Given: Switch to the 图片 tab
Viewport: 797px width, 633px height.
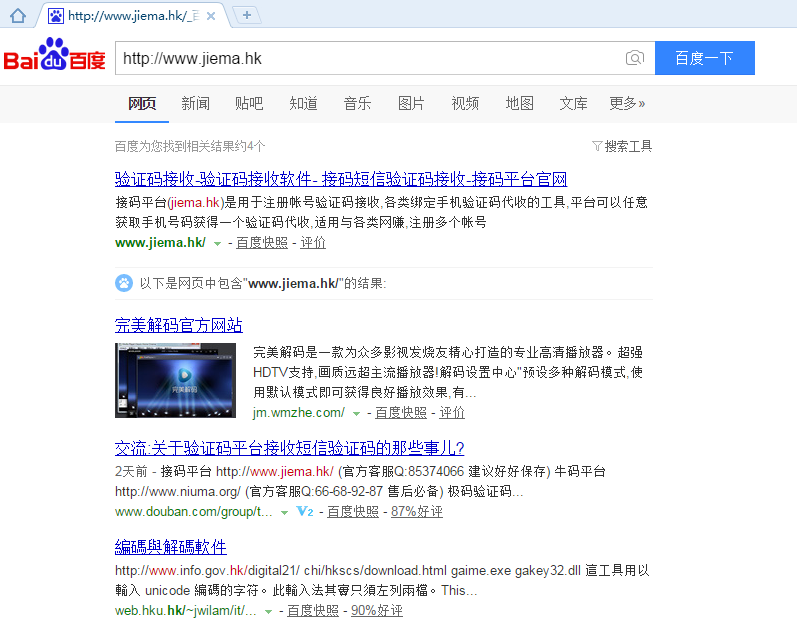Looking at the screenshot, I should tap(411, 104).
